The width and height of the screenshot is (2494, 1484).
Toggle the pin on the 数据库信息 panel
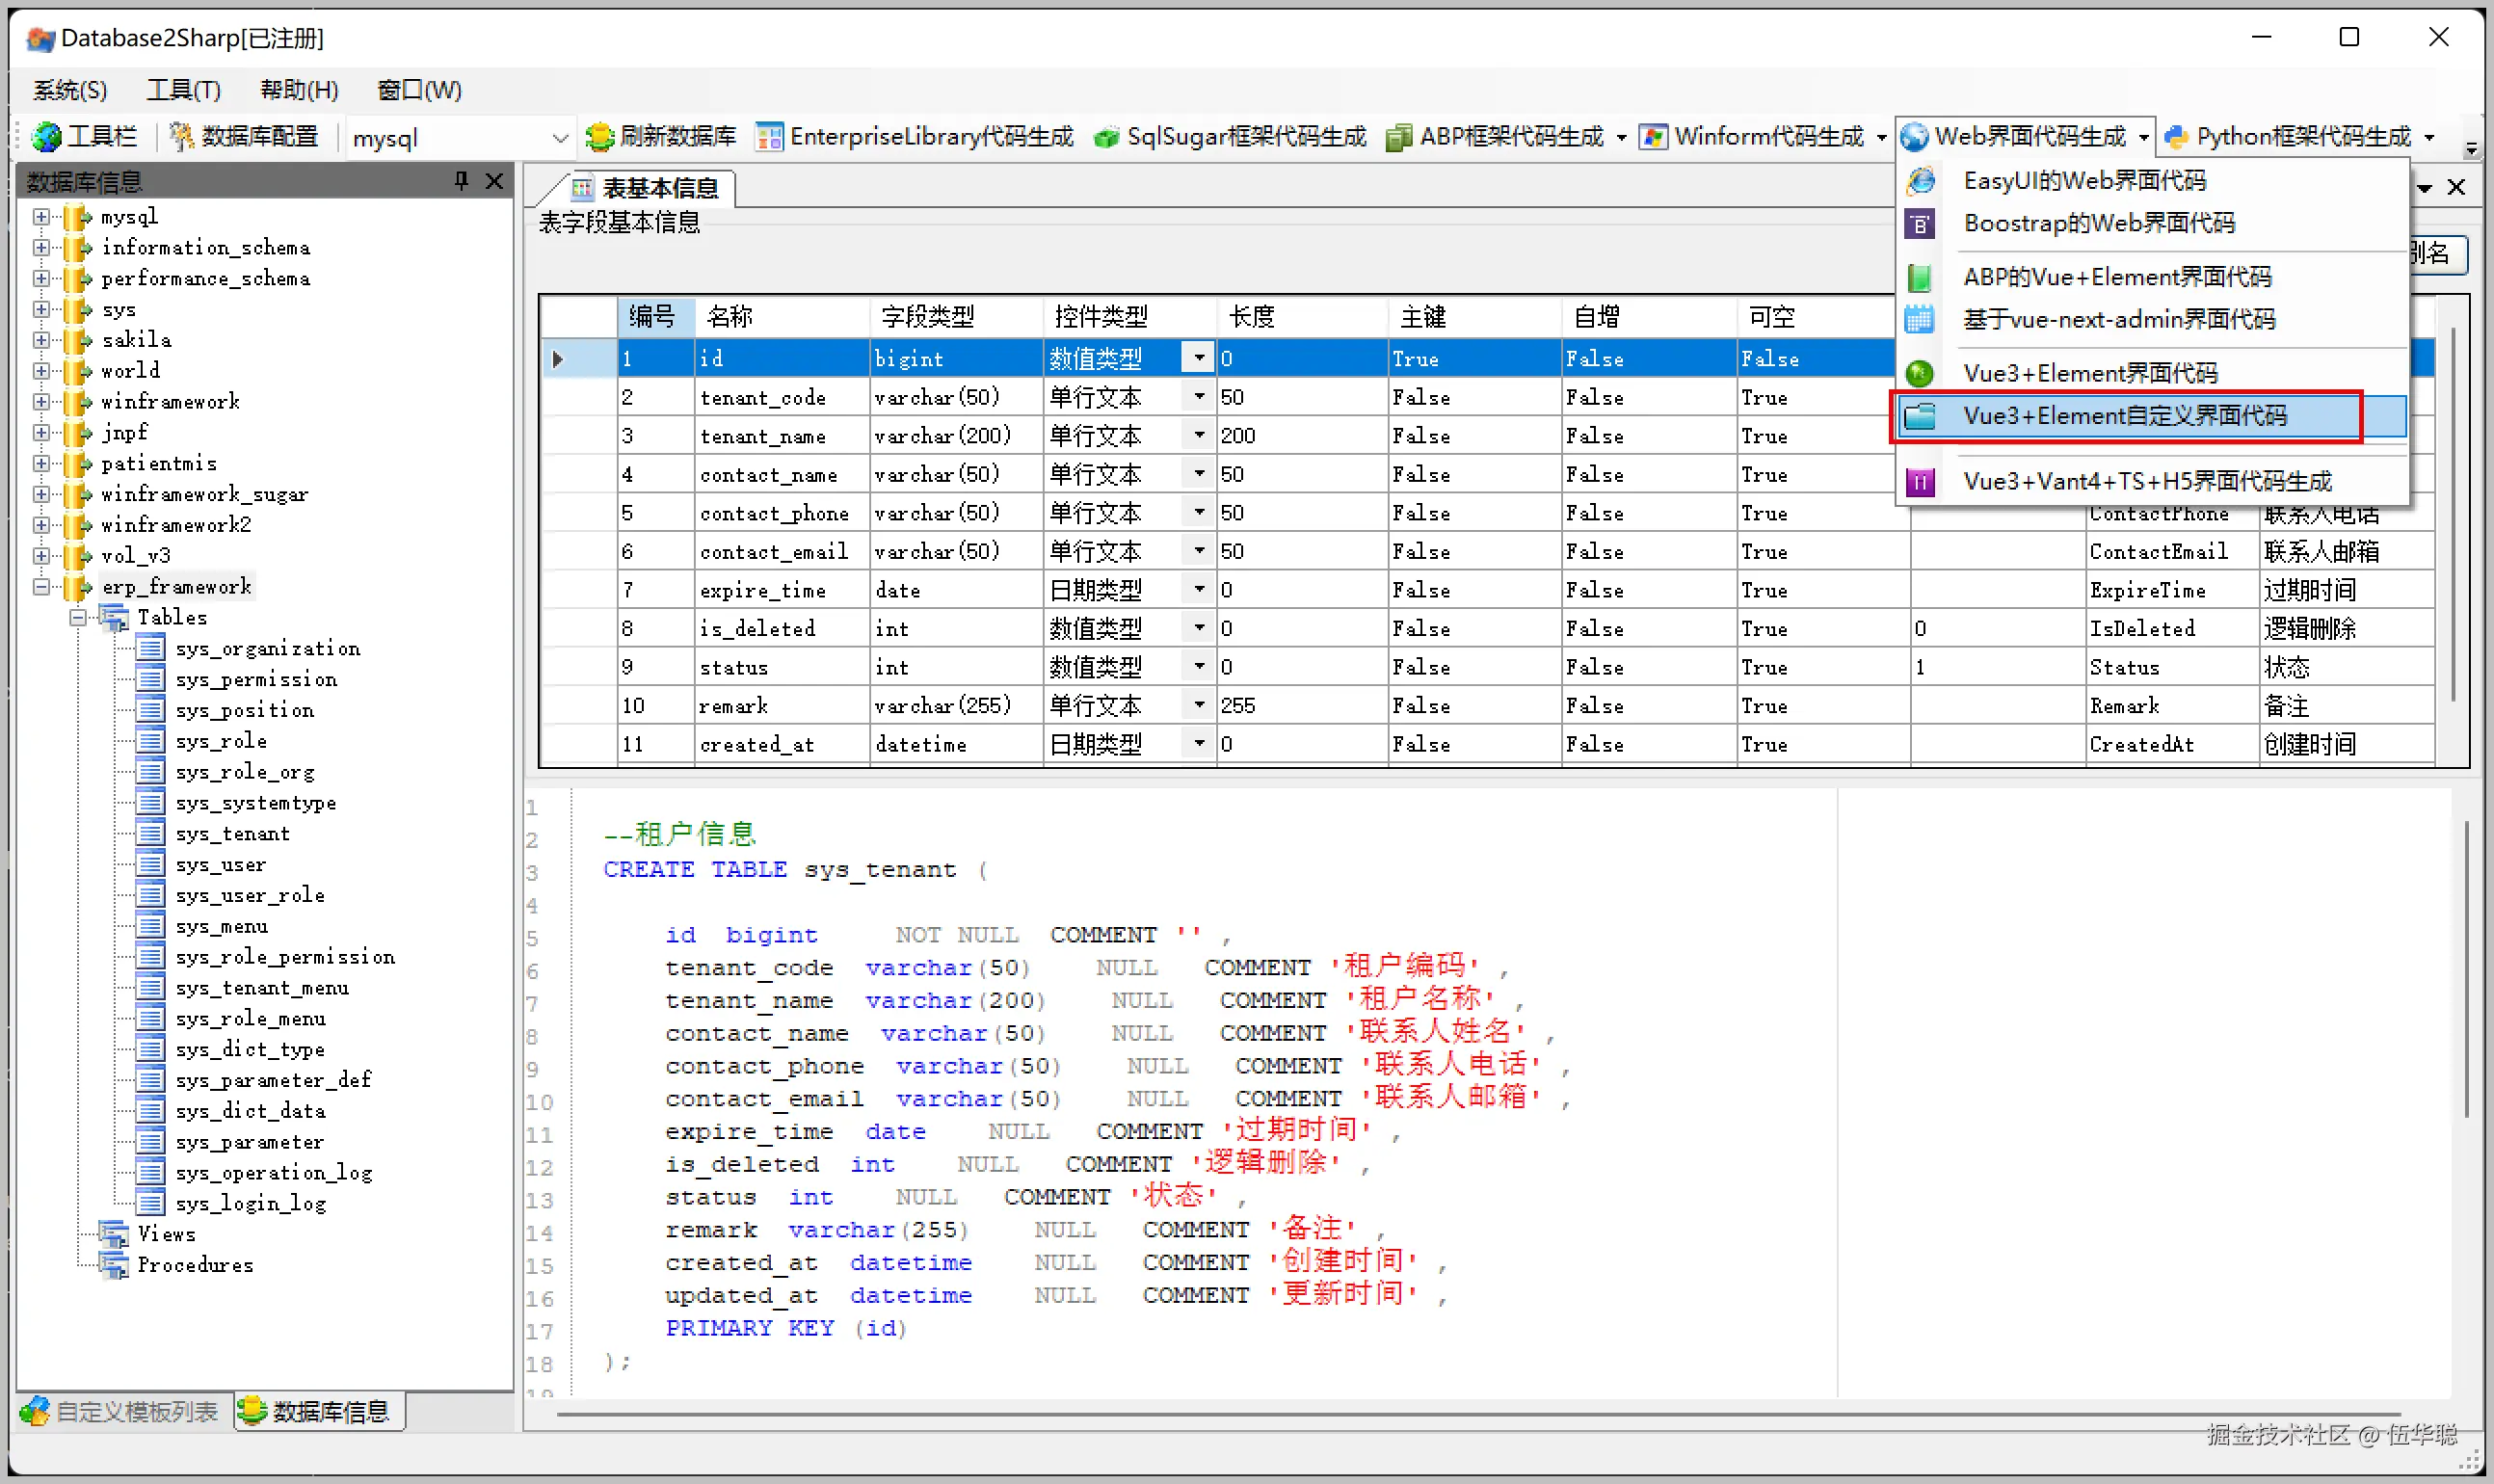(x=461, y=181)
